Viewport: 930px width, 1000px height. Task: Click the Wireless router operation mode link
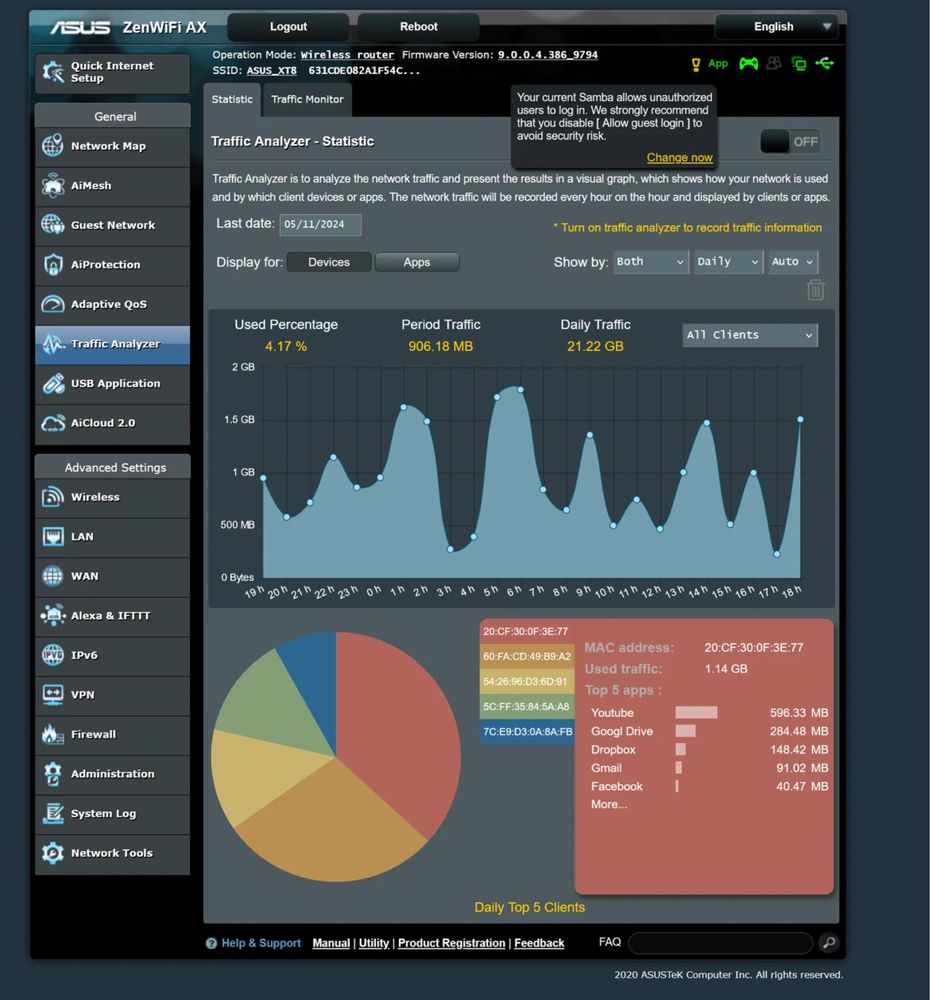[x=347, y=55]
